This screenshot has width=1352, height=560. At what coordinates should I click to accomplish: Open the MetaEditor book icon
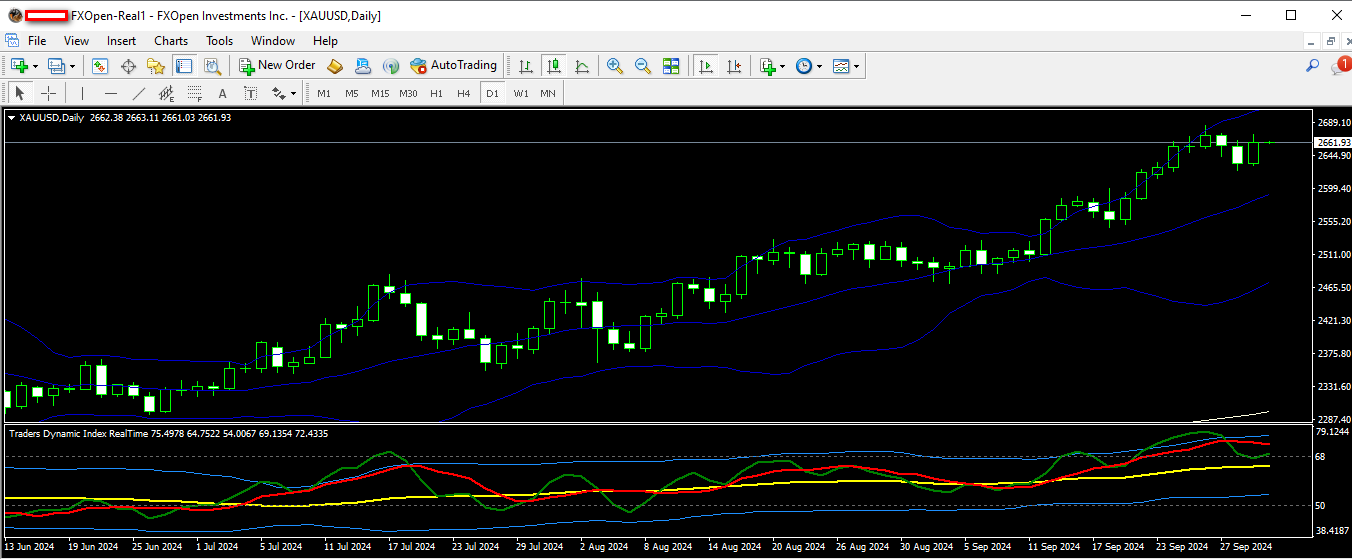coord(335,66)
